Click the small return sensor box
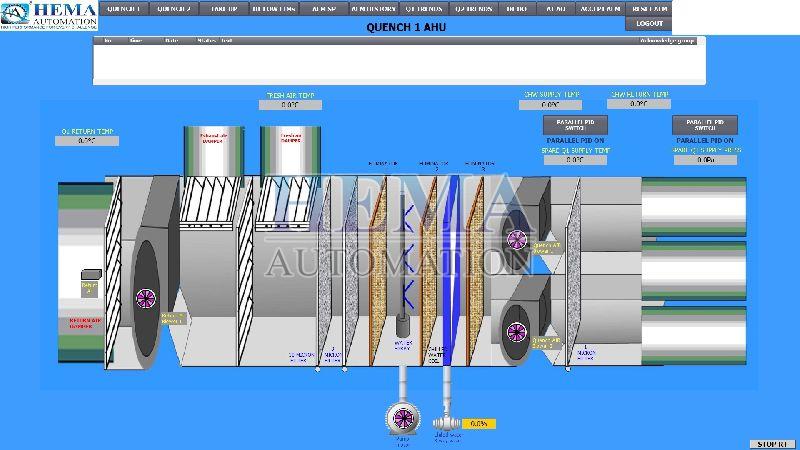800x450 pixels. click(x=91, y=274)
